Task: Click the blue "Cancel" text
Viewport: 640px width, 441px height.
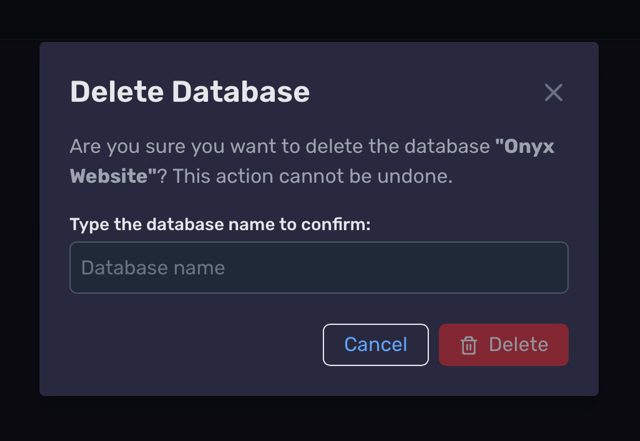Action: [376, 345]
